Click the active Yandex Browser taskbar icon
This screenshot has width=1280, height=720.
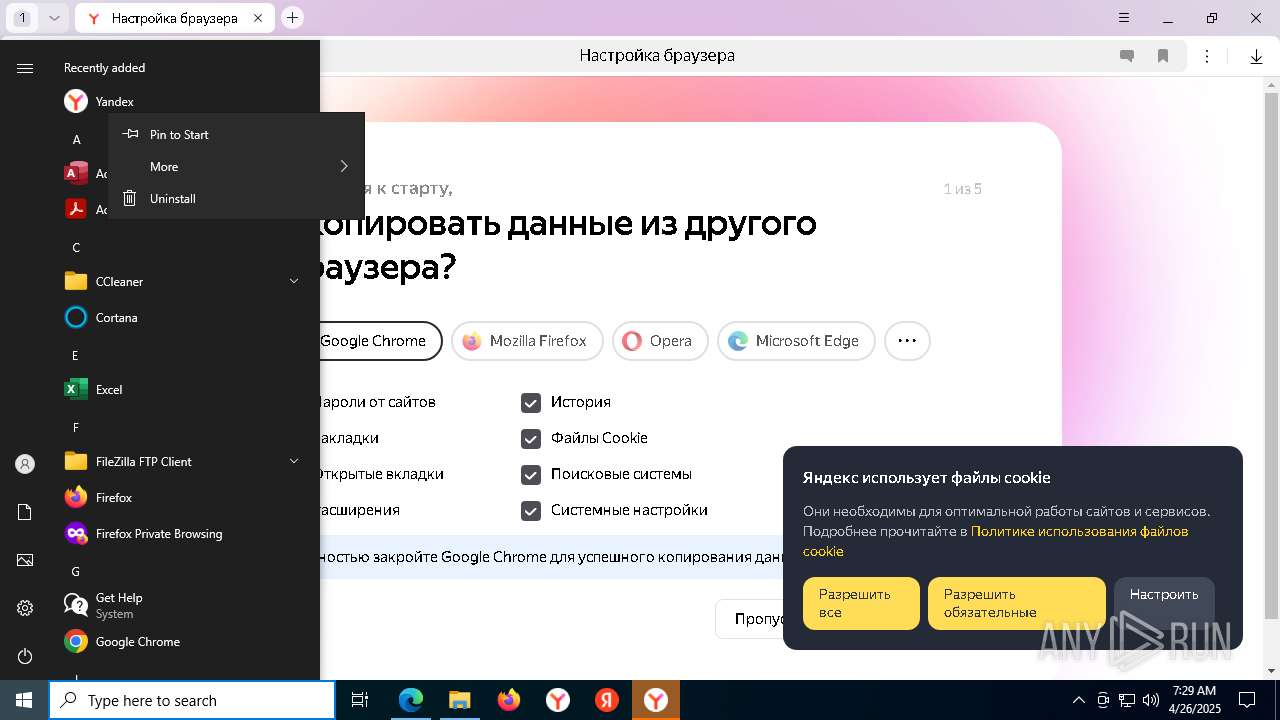coord(656,700)
